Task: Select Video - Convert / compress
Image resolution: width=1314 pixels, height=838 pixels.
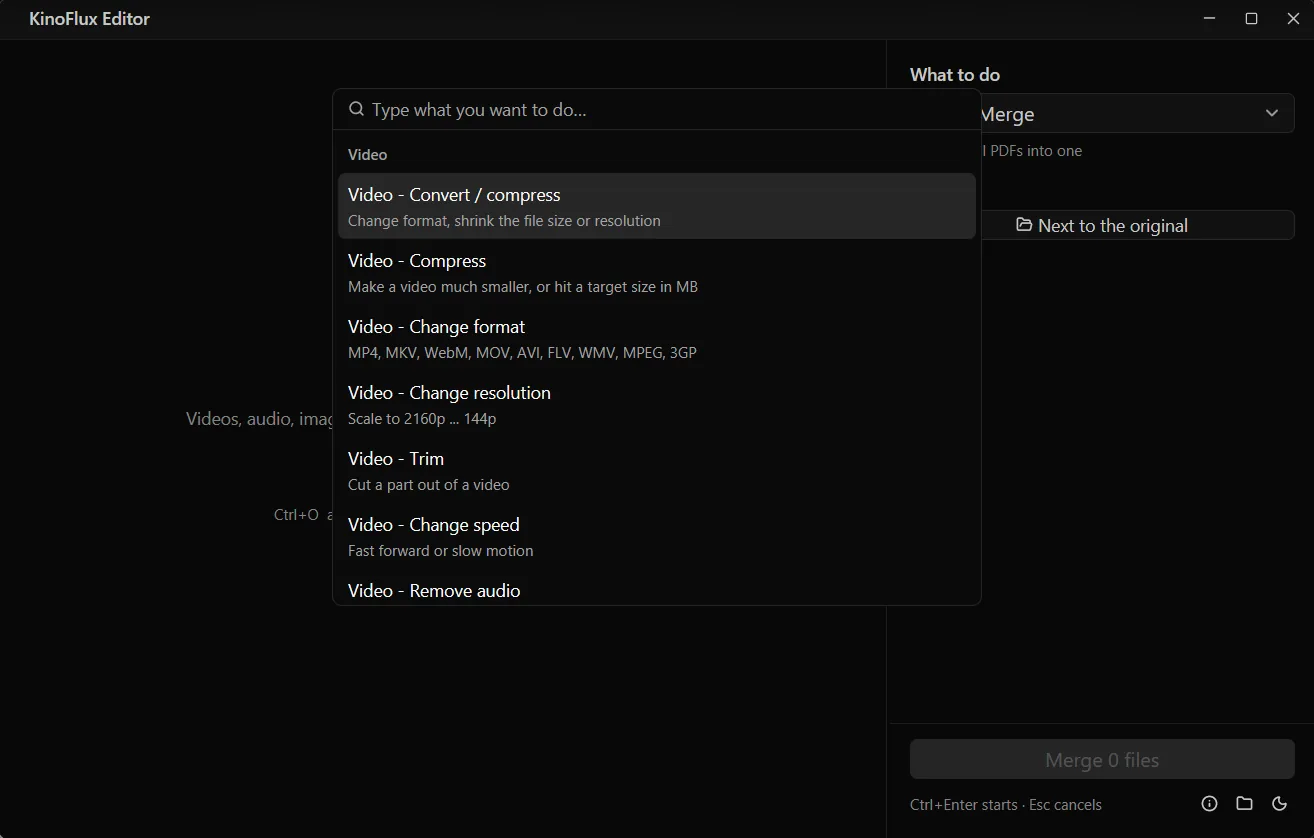Action: click(x=656, y=206)
